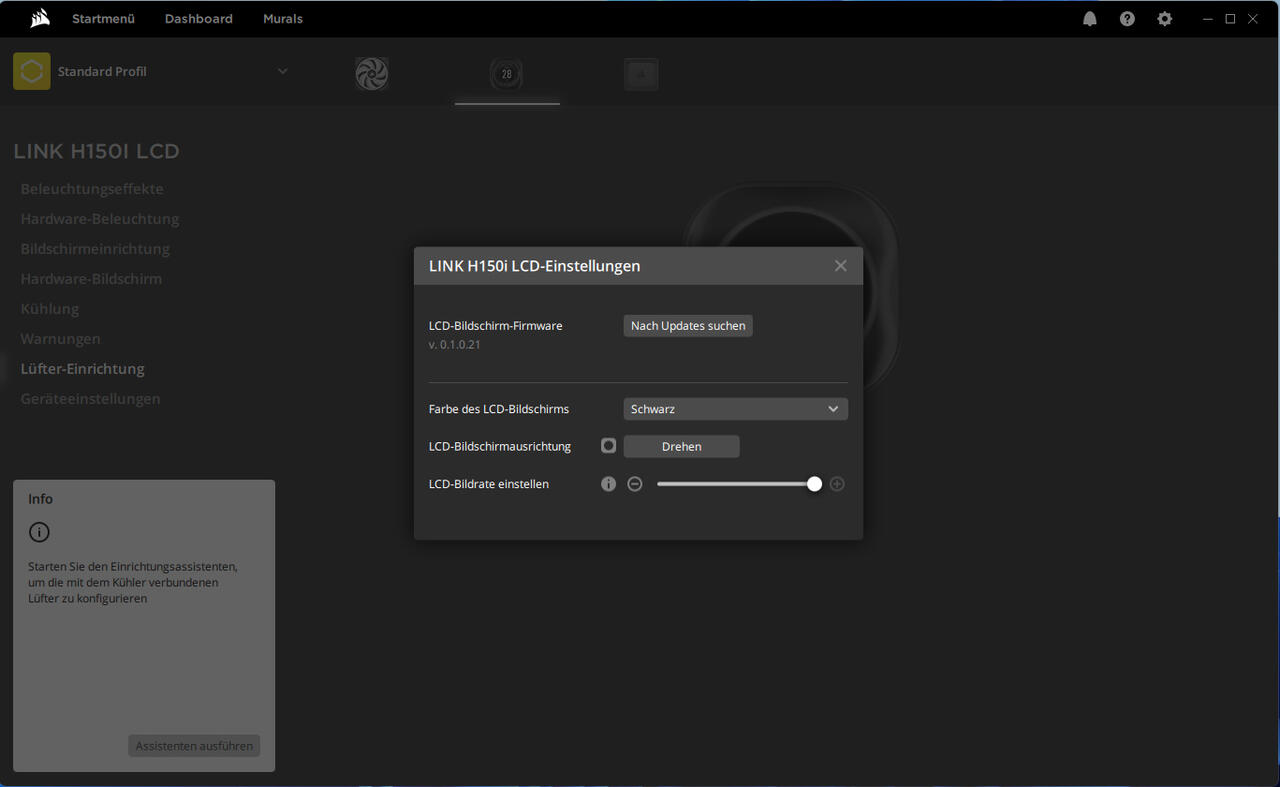Close the LCD-Einstellungen dialog
The height and width of the screenshot is (787, 1280).
click(x=840, y=266)
